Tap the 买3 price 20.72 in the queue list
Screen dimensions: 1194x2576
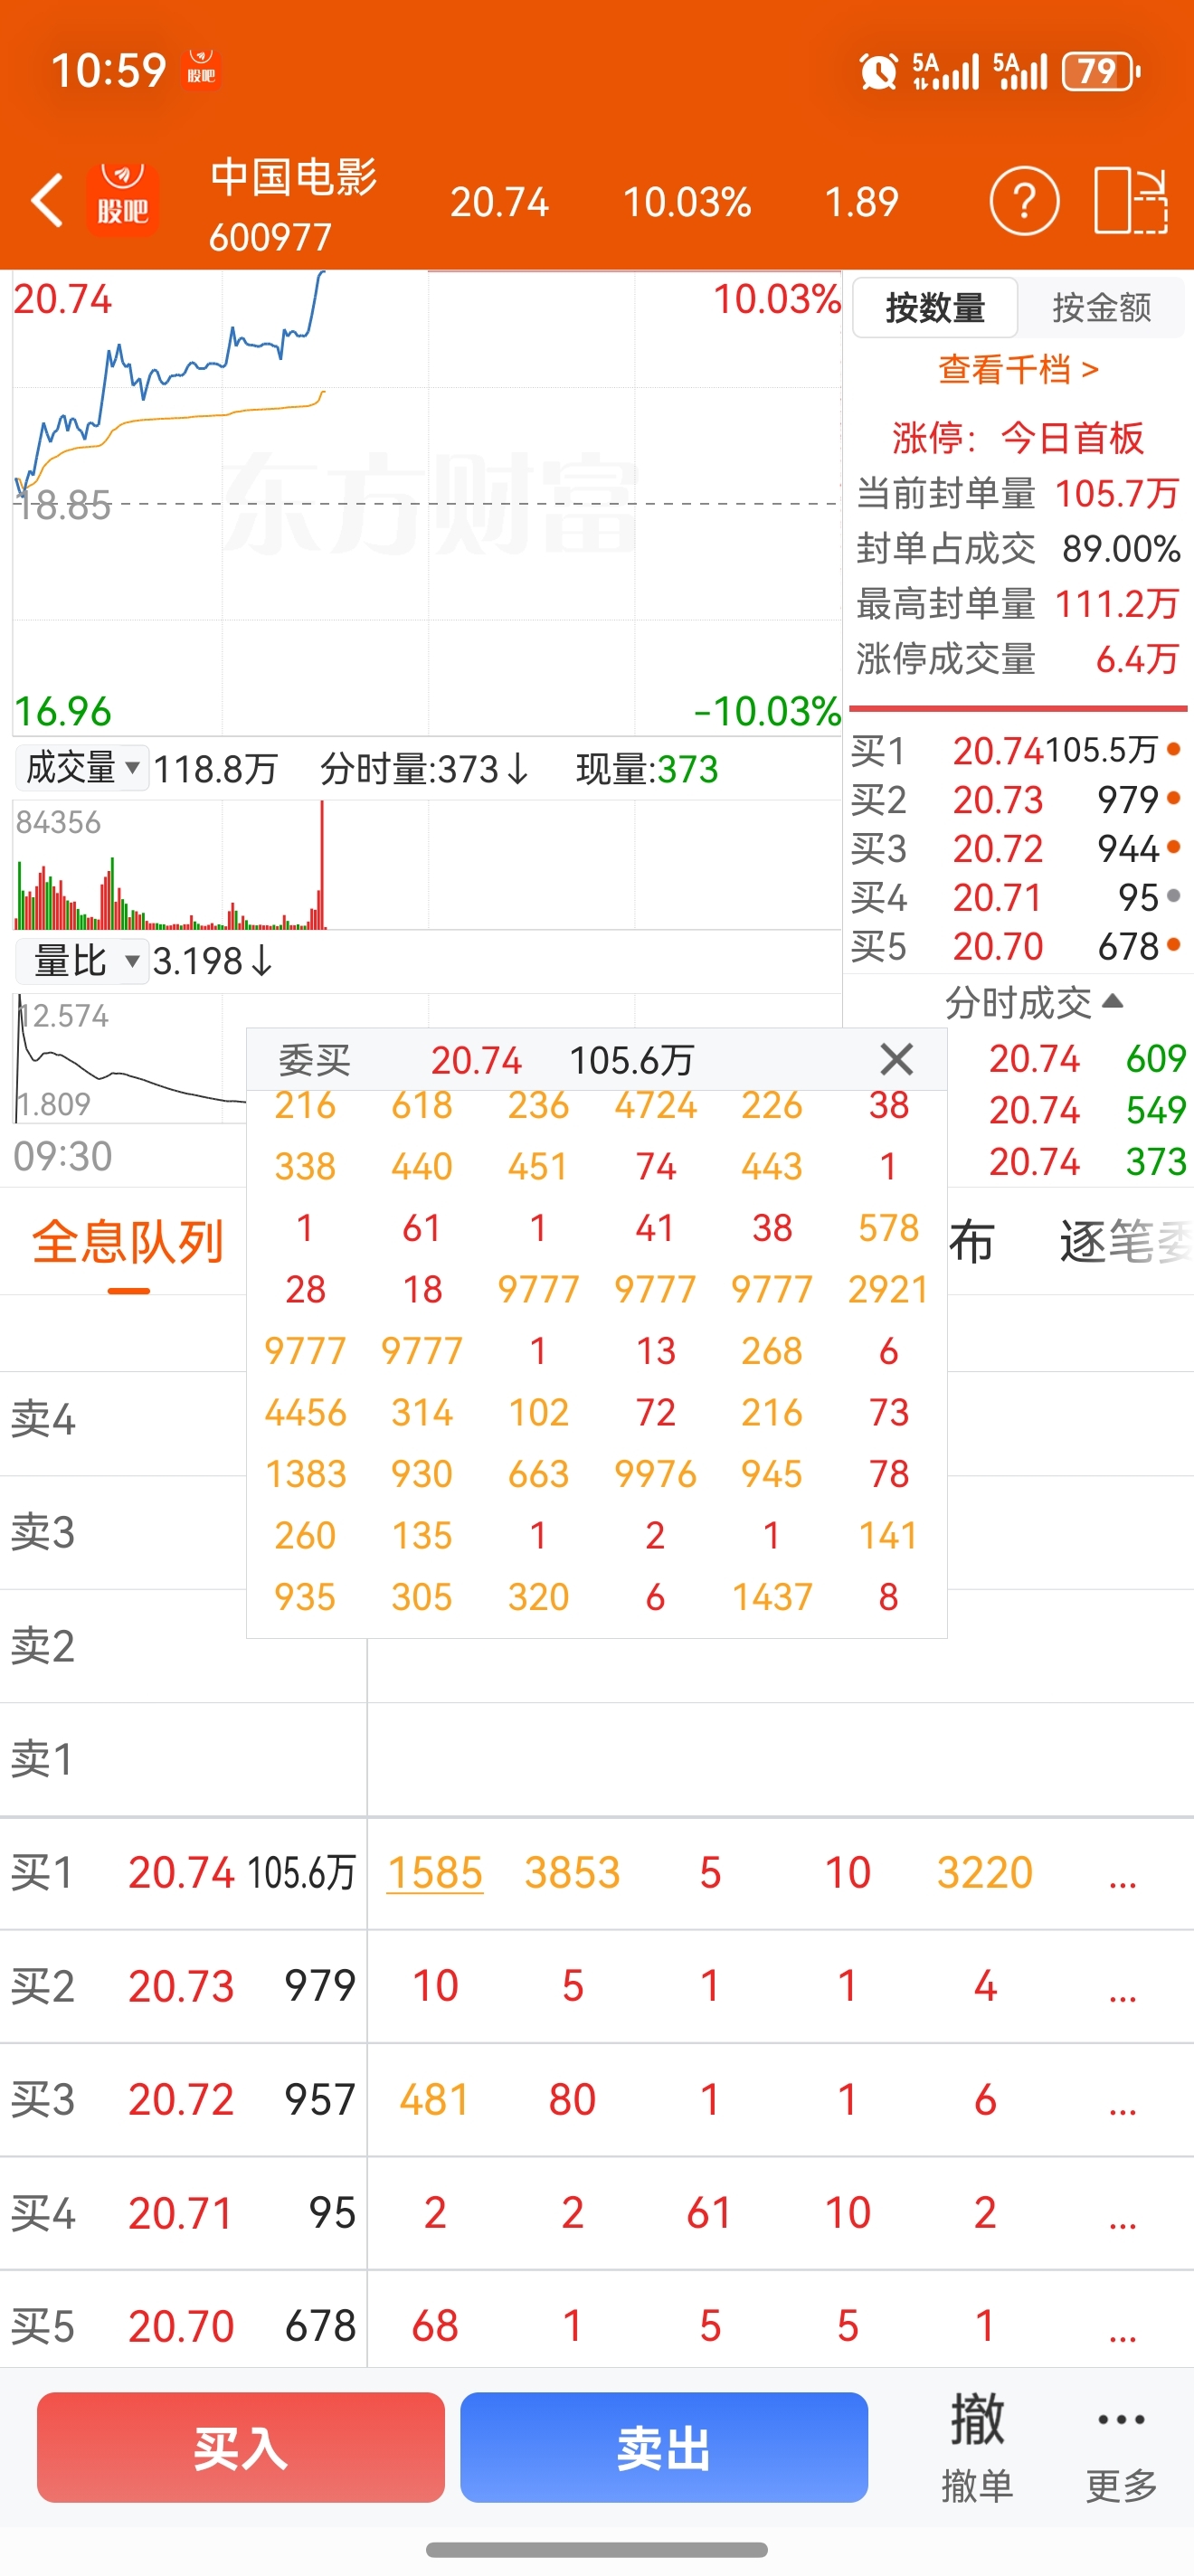pyautogui.click(x=181, y=2099)
